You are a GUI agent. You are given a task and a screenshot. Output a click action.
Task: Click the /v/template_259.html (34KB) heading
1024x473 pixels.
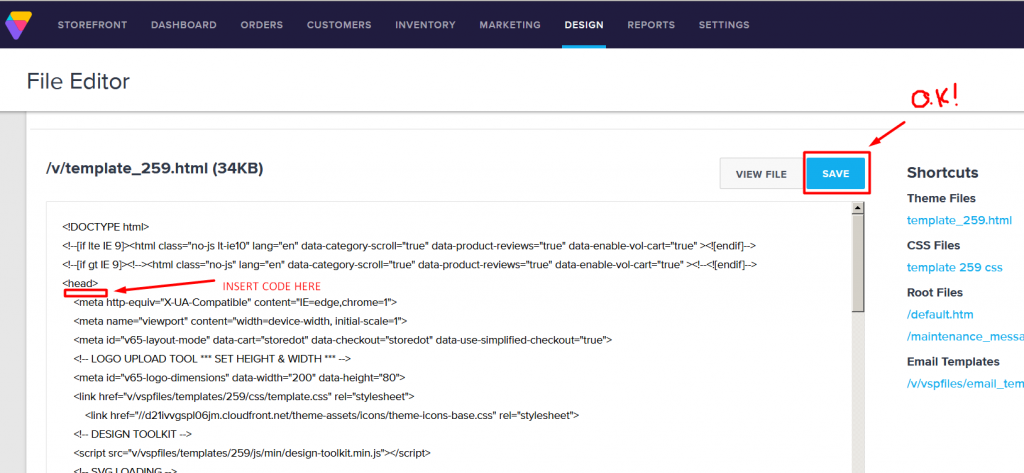[x=154, y=169]
